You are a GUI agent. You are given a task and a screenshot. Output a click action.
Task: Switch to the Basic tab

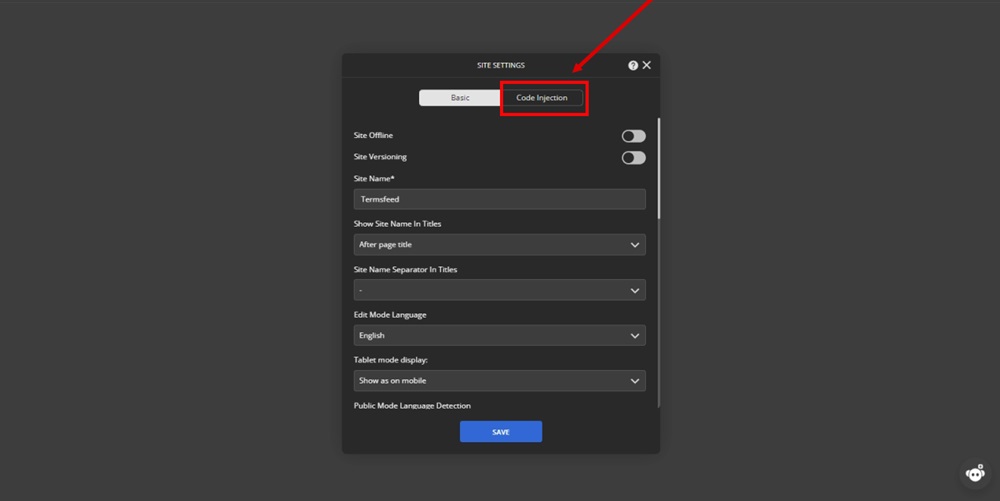(460, 98)
